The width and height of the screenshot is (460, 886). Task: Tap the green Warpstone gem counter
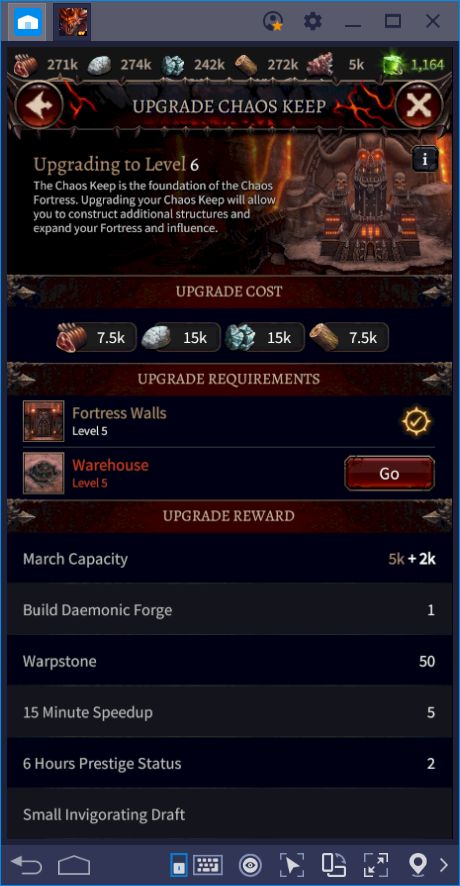pyautogui.click(x=414, y=64)
